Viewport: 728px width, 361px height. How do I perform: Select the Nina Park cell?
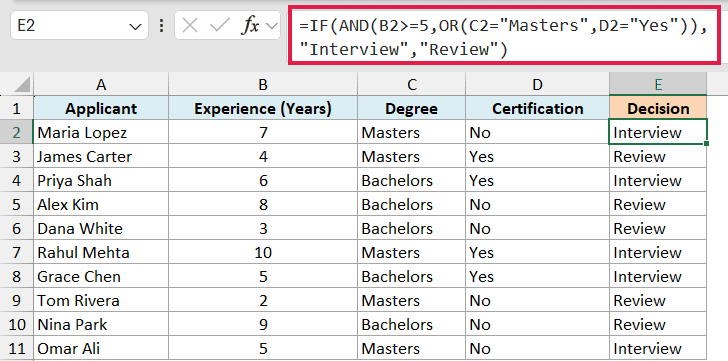[101, 324]
